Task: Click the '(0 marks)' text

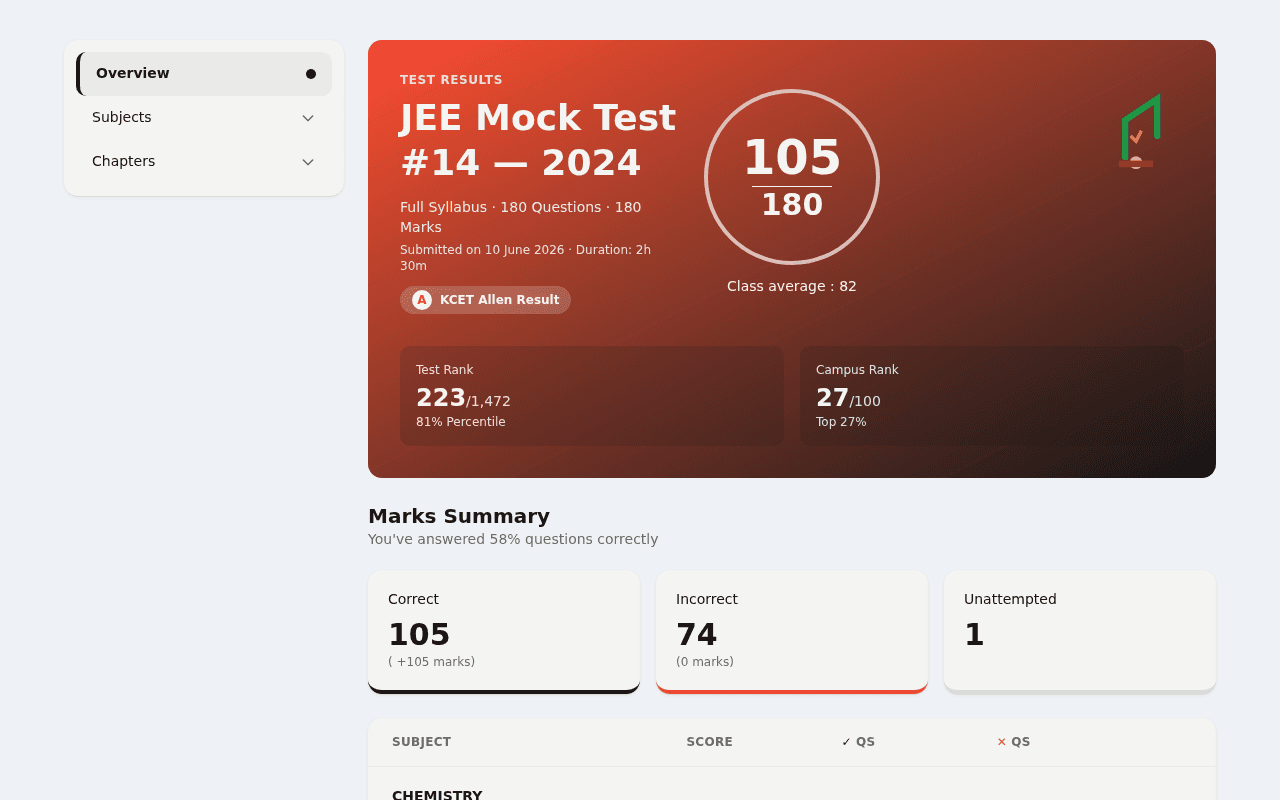Action: tap(705, 662)
